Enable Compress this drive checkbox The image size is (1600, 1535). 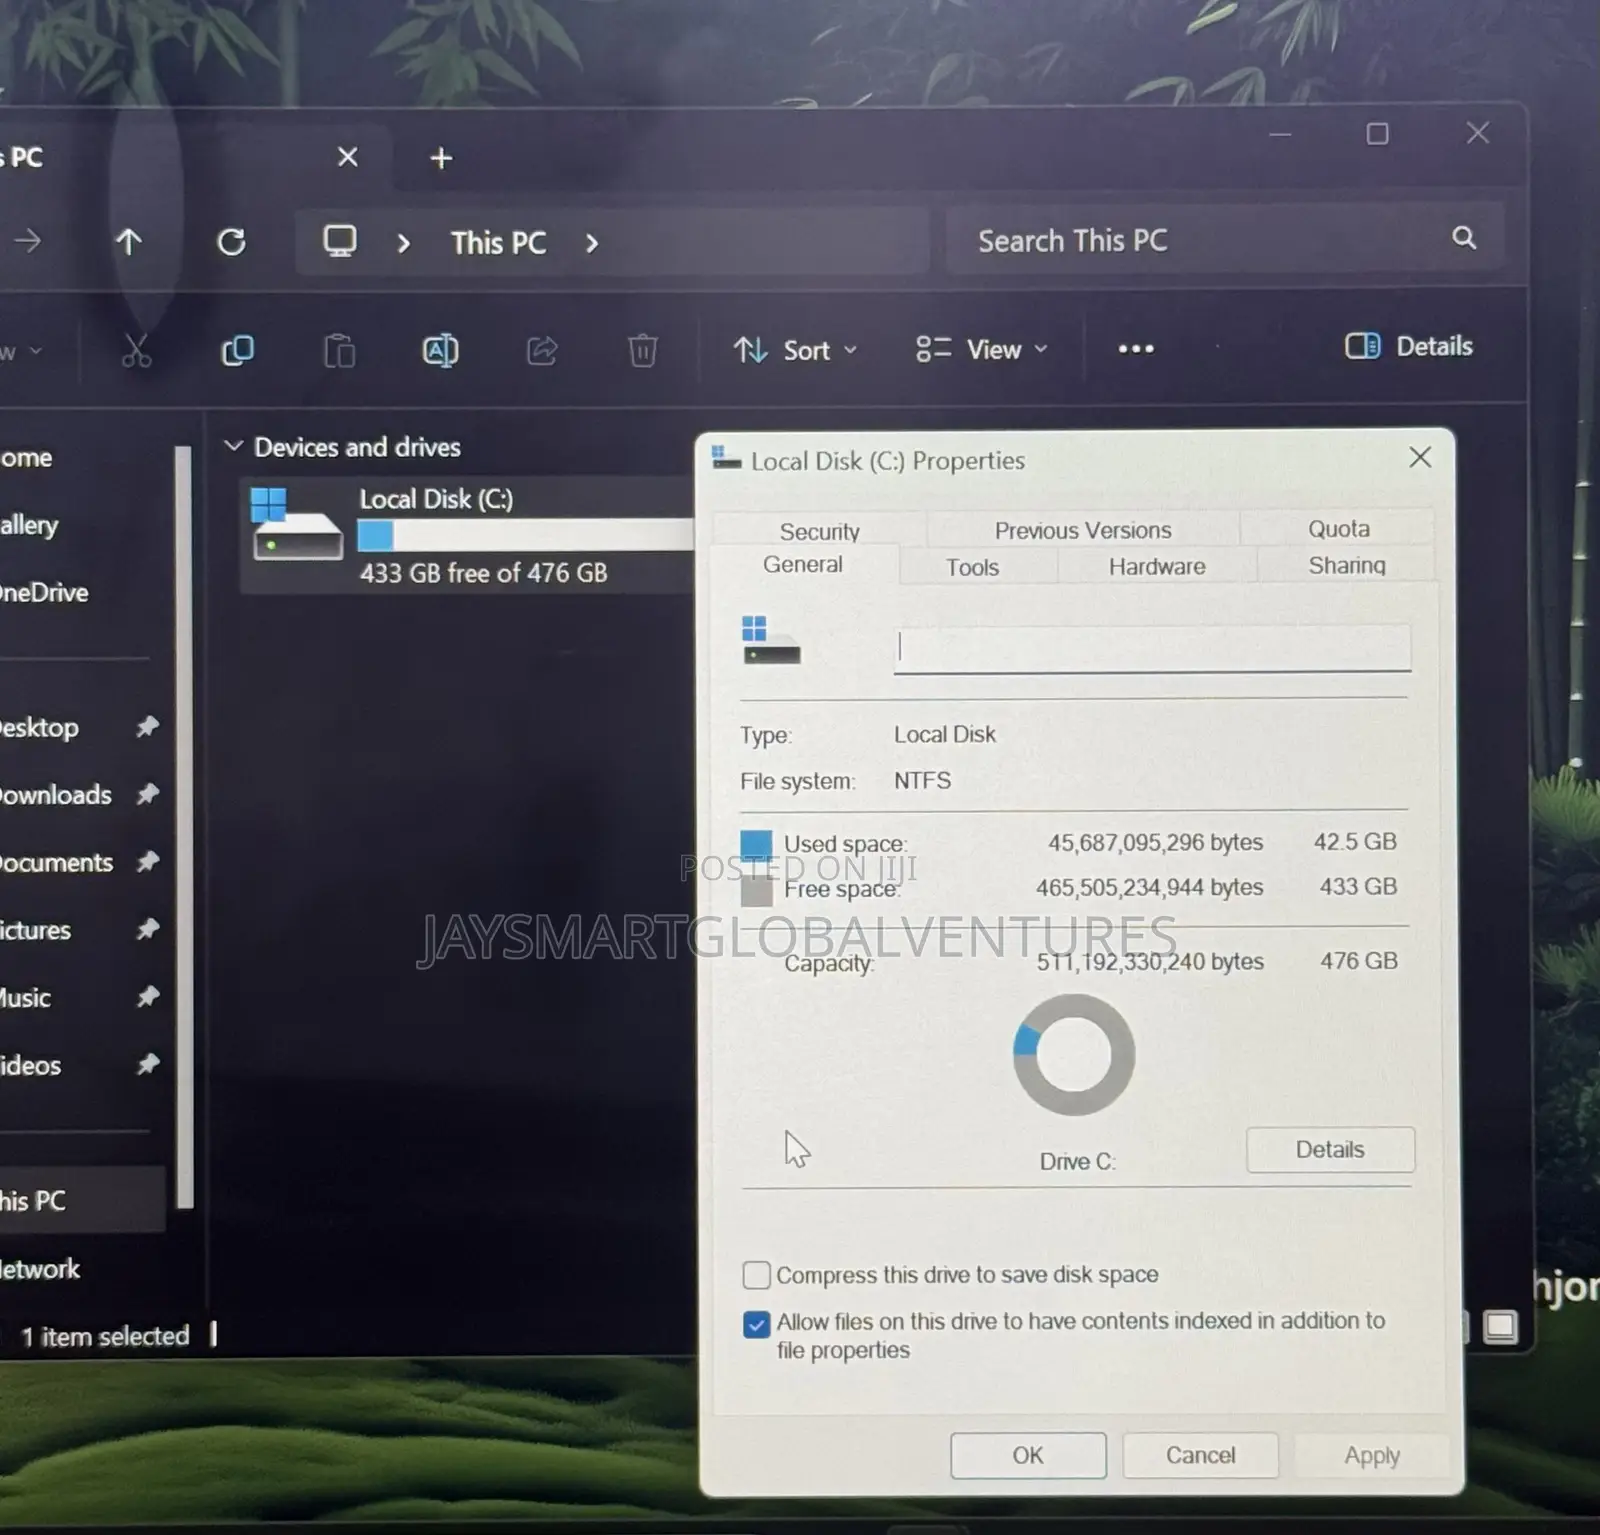pos(757,1275)
